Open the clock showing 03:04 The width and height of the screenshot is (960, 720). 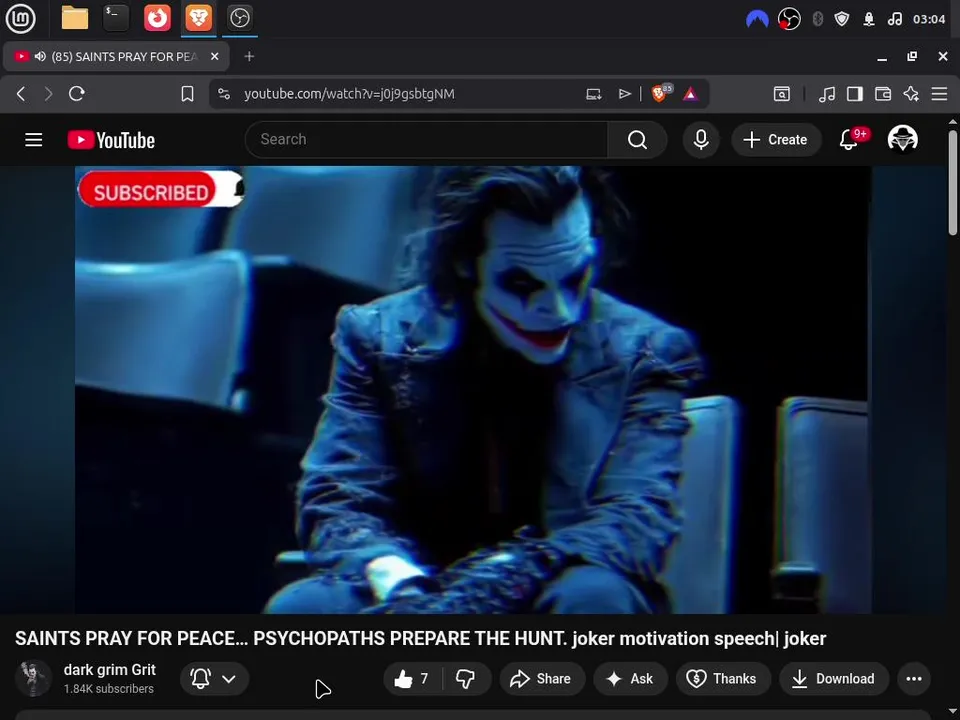tap(929, 20)
